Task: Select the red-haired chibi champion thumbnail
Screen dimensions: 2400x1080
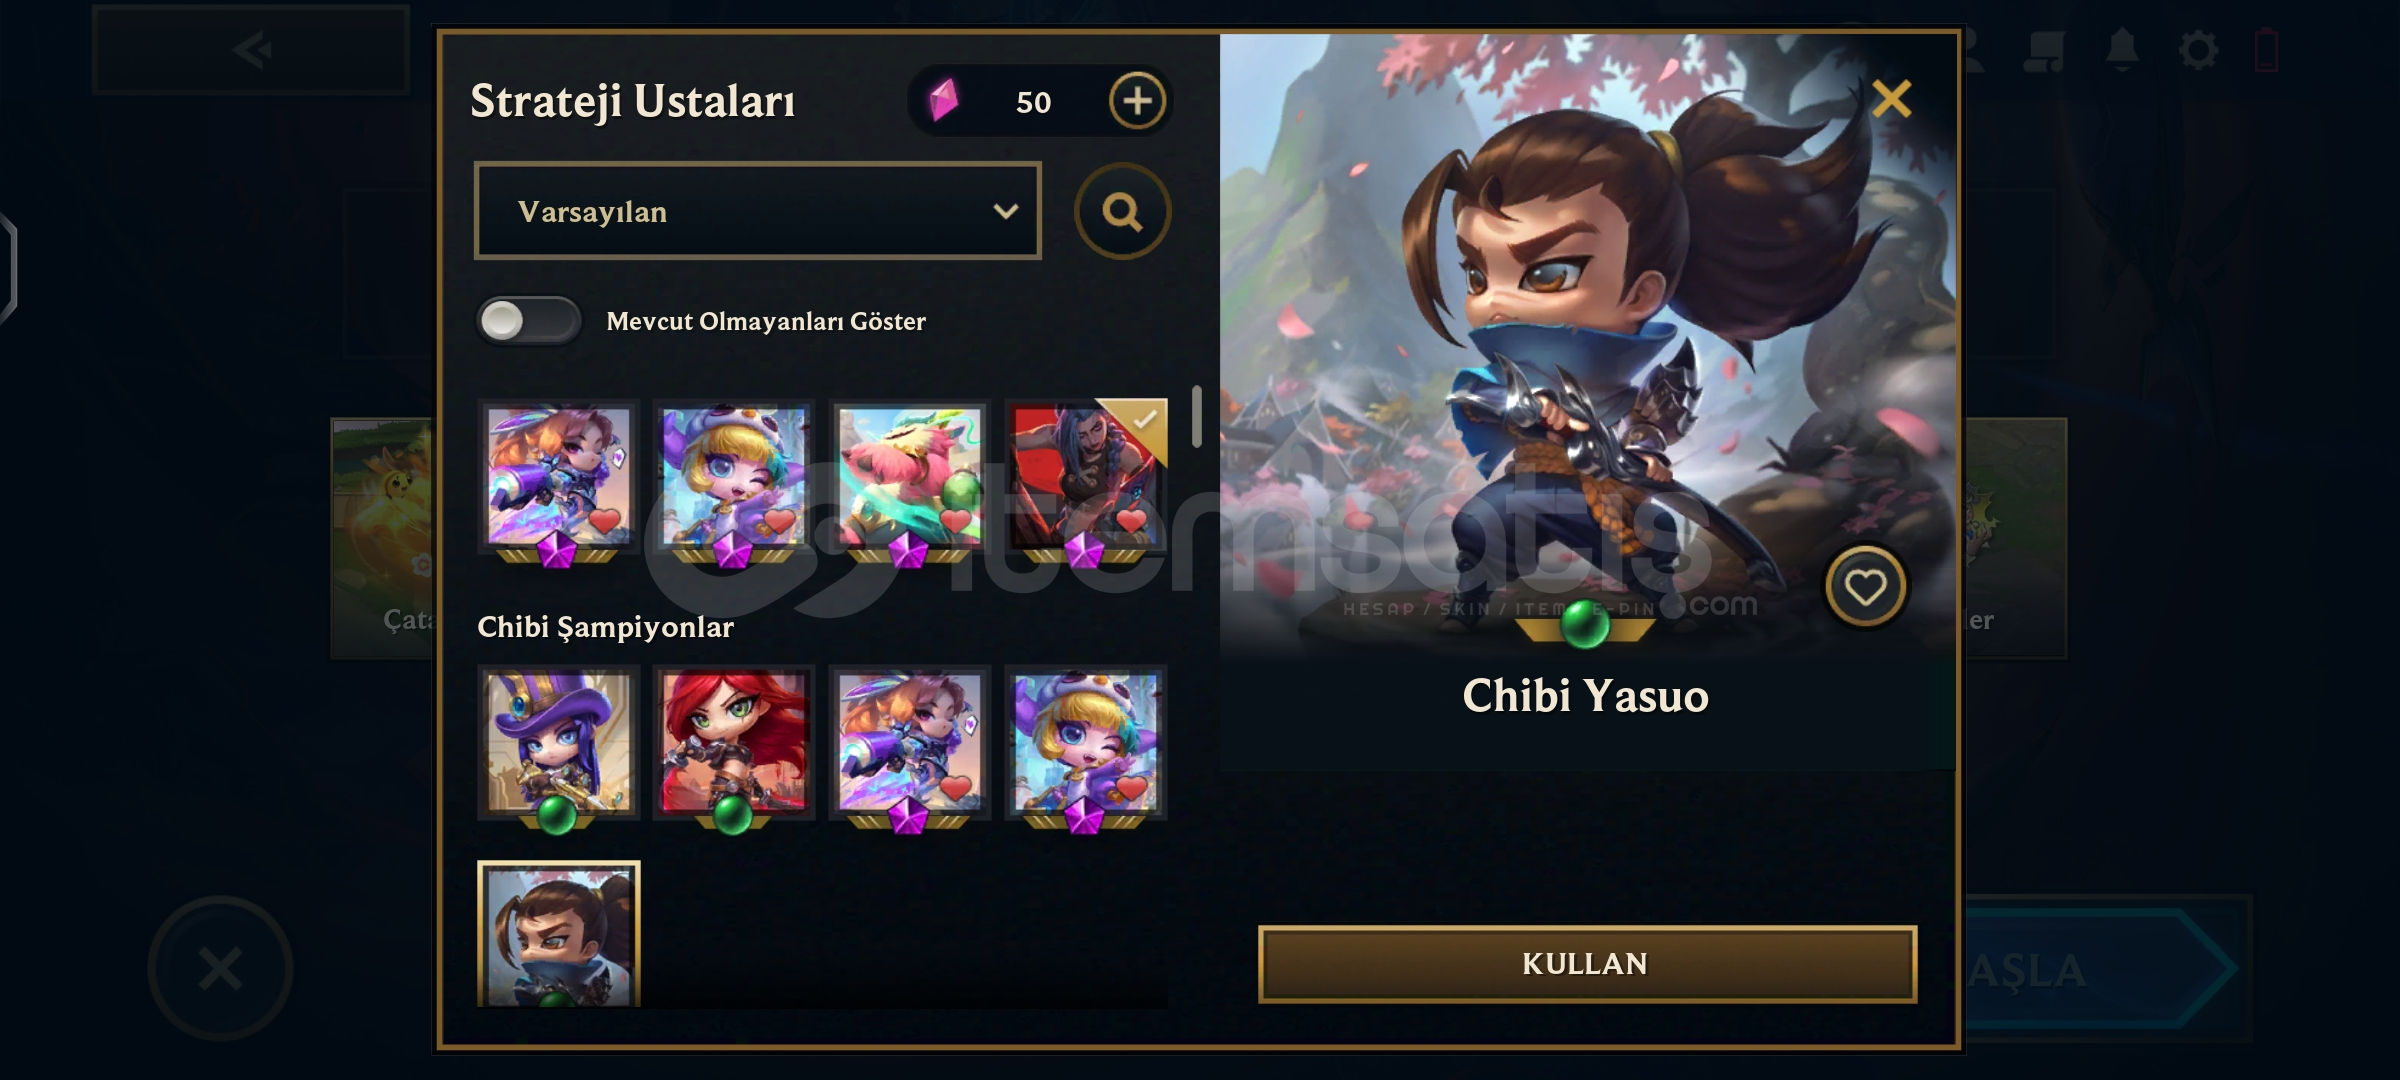Action: click(x=734, y=745)
